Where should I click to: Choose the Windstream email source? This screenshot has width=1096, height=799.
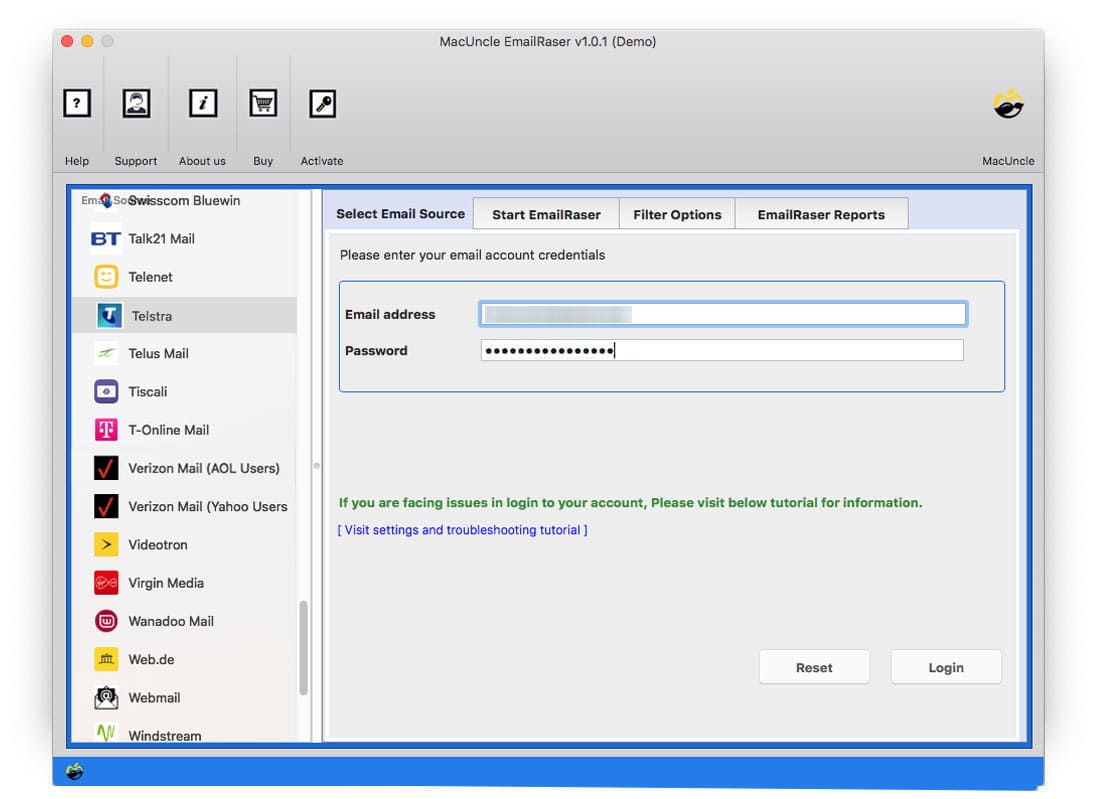[x=105, y=735]
